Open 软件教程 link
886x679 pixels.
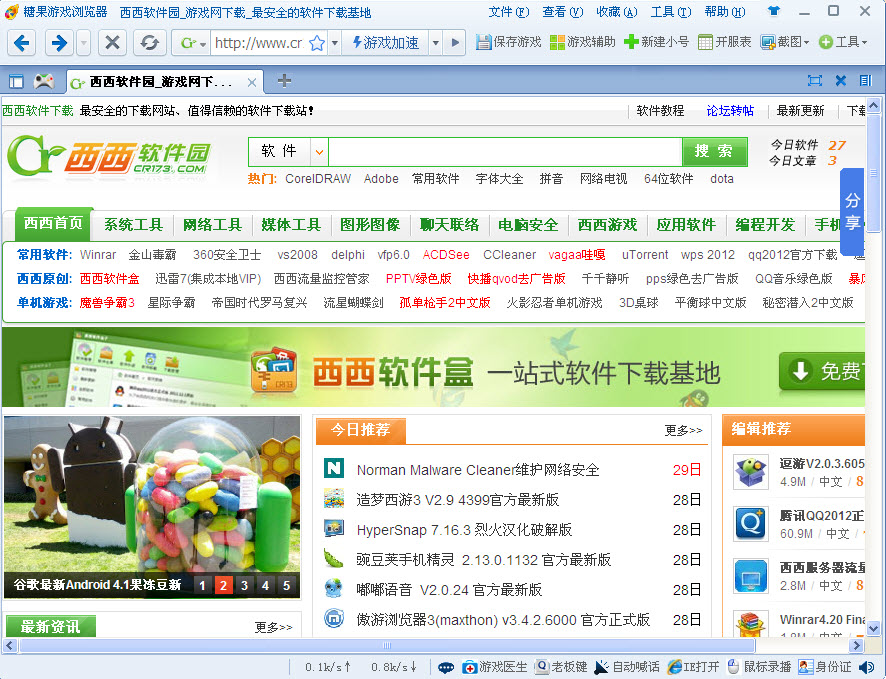[660, 111]
